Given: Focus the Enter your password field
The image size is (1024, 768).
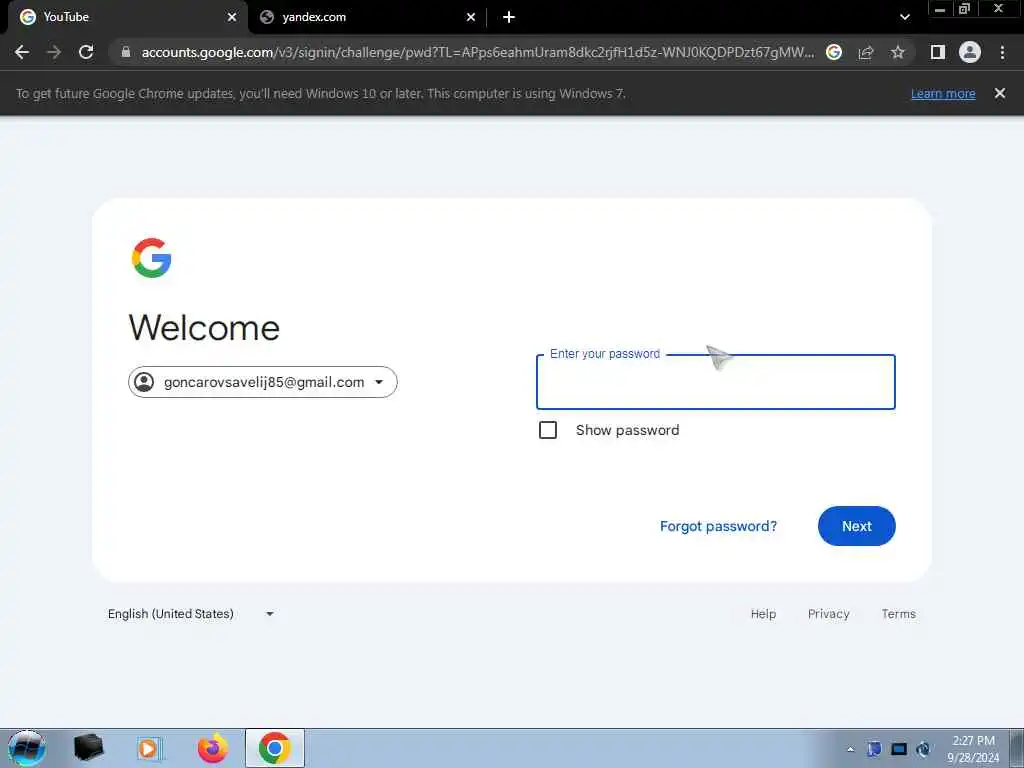Looking at the screenshot, I should click(x=716, y=382).
